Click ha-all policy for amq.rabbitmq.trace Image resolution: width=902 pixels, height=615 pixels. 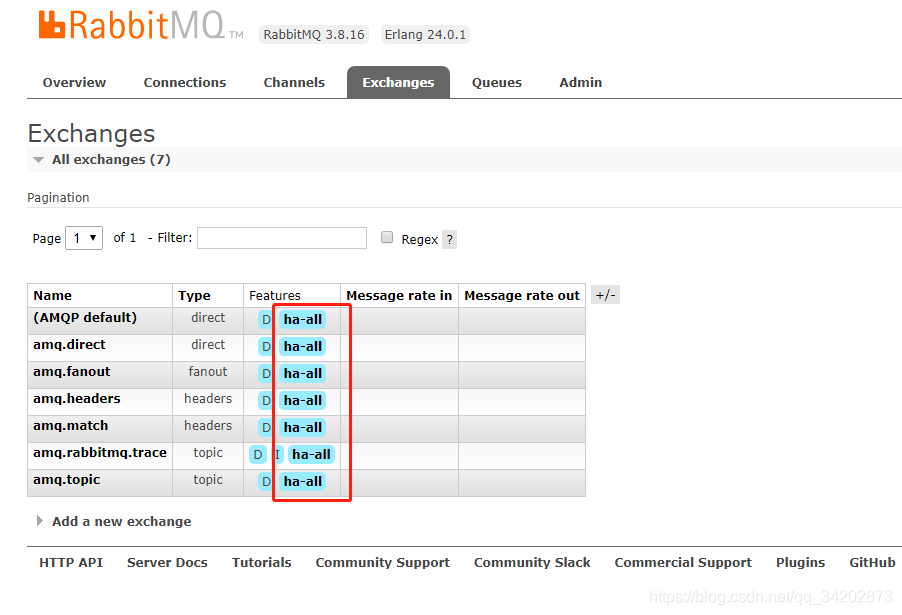click(311, 454)
